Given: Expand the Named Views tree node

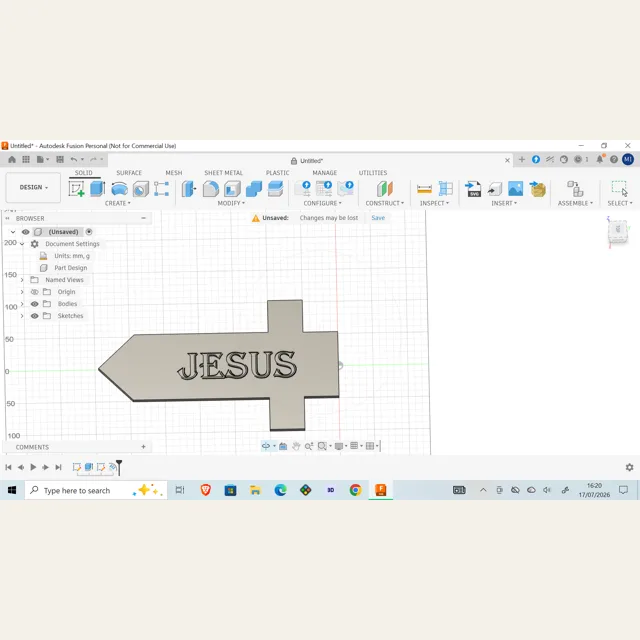Looking at the screenshot, I should coord(22,280).
